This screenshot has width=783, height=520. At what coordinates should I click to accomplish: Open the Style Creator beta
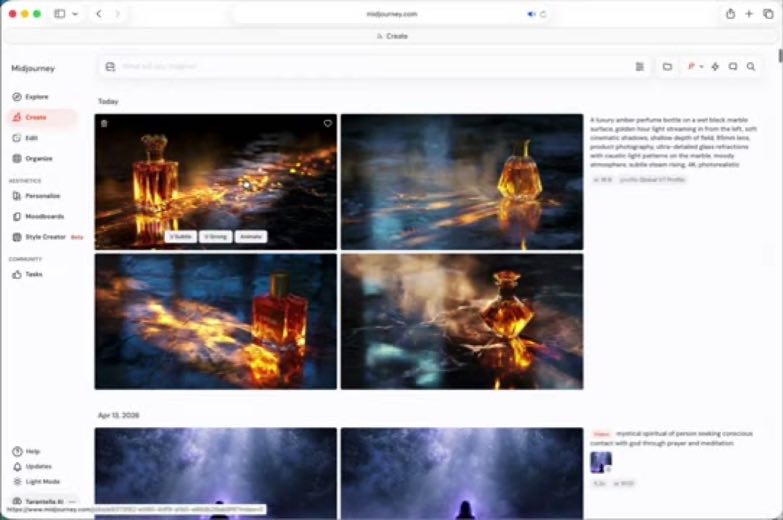pos(47,237)
